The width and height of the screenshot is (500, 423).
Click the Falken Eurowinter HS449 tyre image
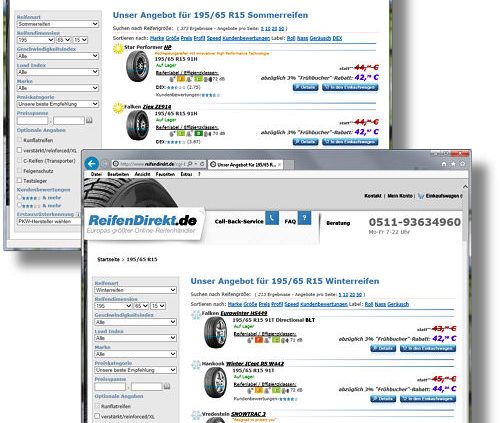(215, 332)
